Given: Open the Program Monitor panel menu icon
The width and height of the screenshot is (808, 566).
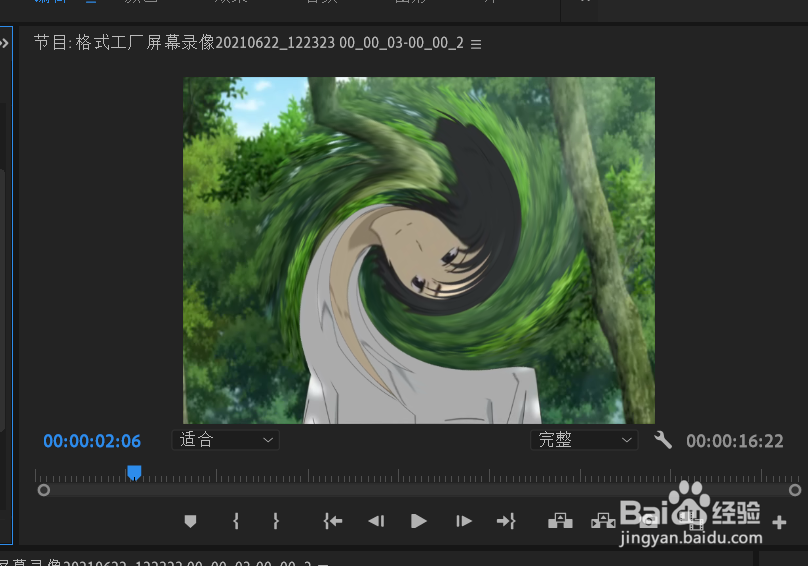Looking at the screenshot, I should [x=476, y=44].
